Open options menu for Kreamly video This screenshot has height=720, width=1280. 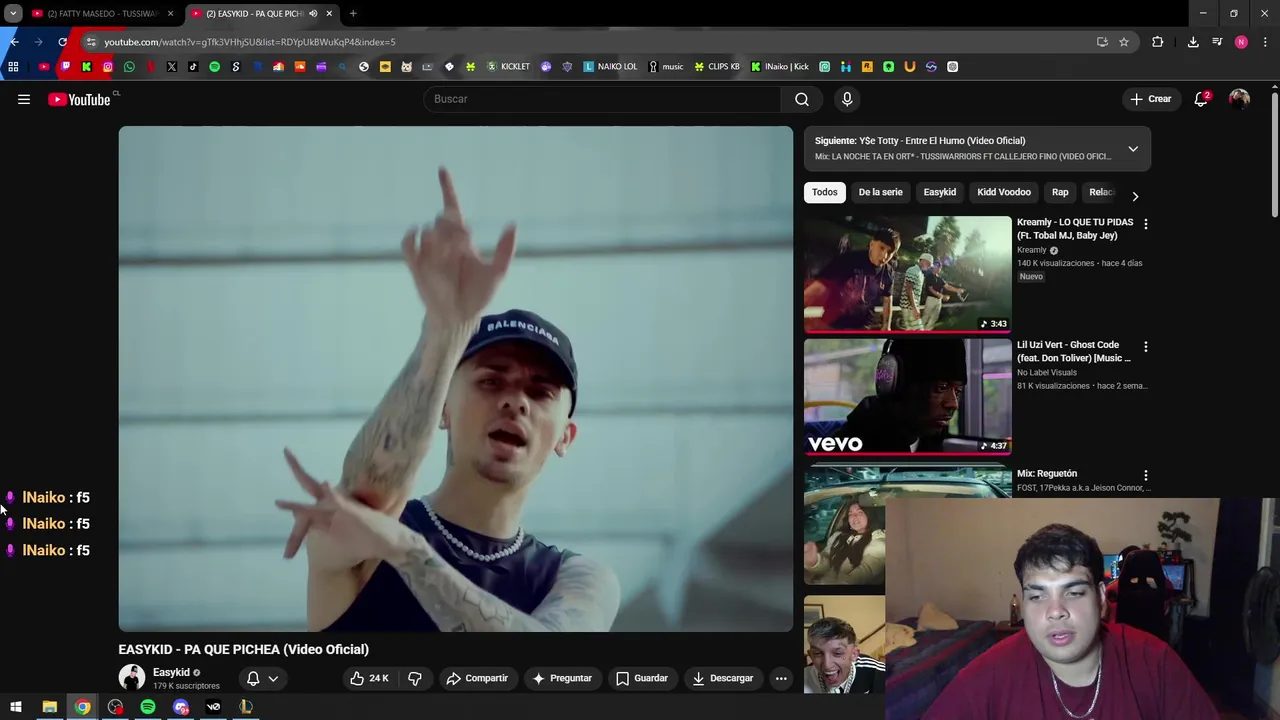1146,224
